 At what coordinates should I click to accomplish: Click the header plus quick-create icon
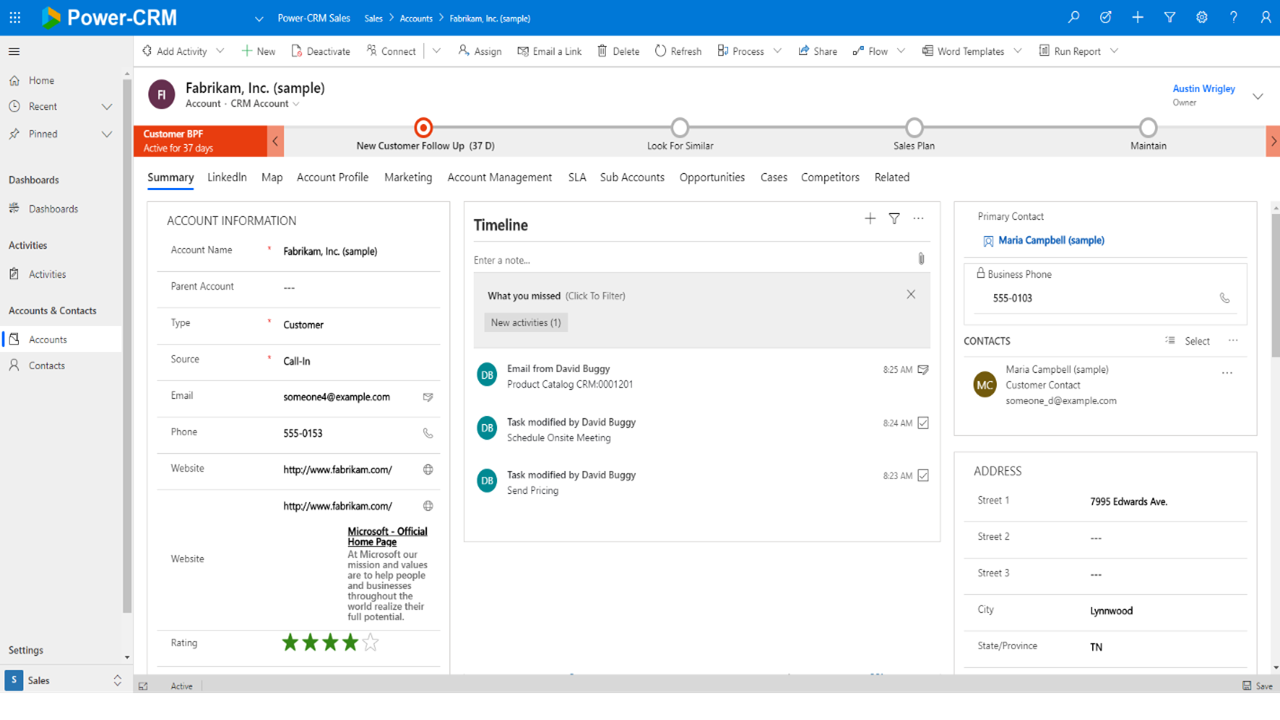point(1138,17)
